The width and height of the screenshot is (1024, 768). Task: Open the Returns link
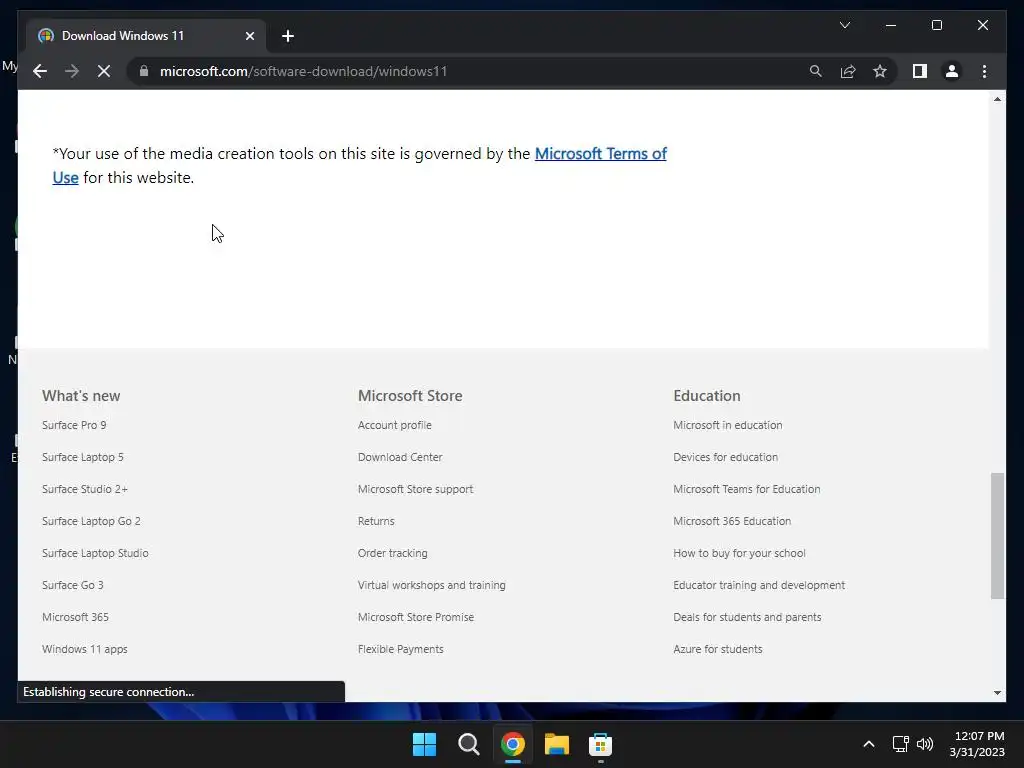pyautogui.click(x=376, y=521)
